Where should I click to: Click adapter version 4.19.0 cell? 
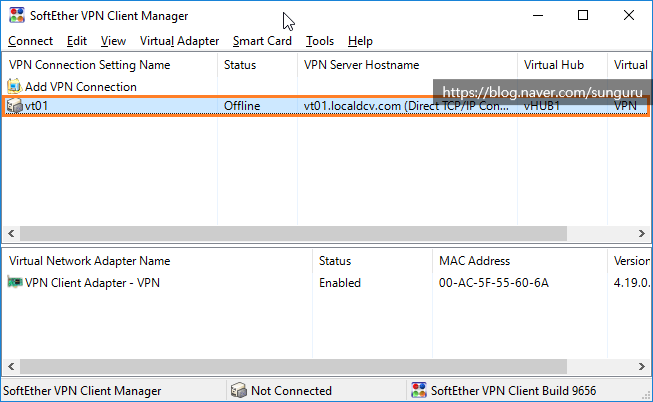click(632, 283)
